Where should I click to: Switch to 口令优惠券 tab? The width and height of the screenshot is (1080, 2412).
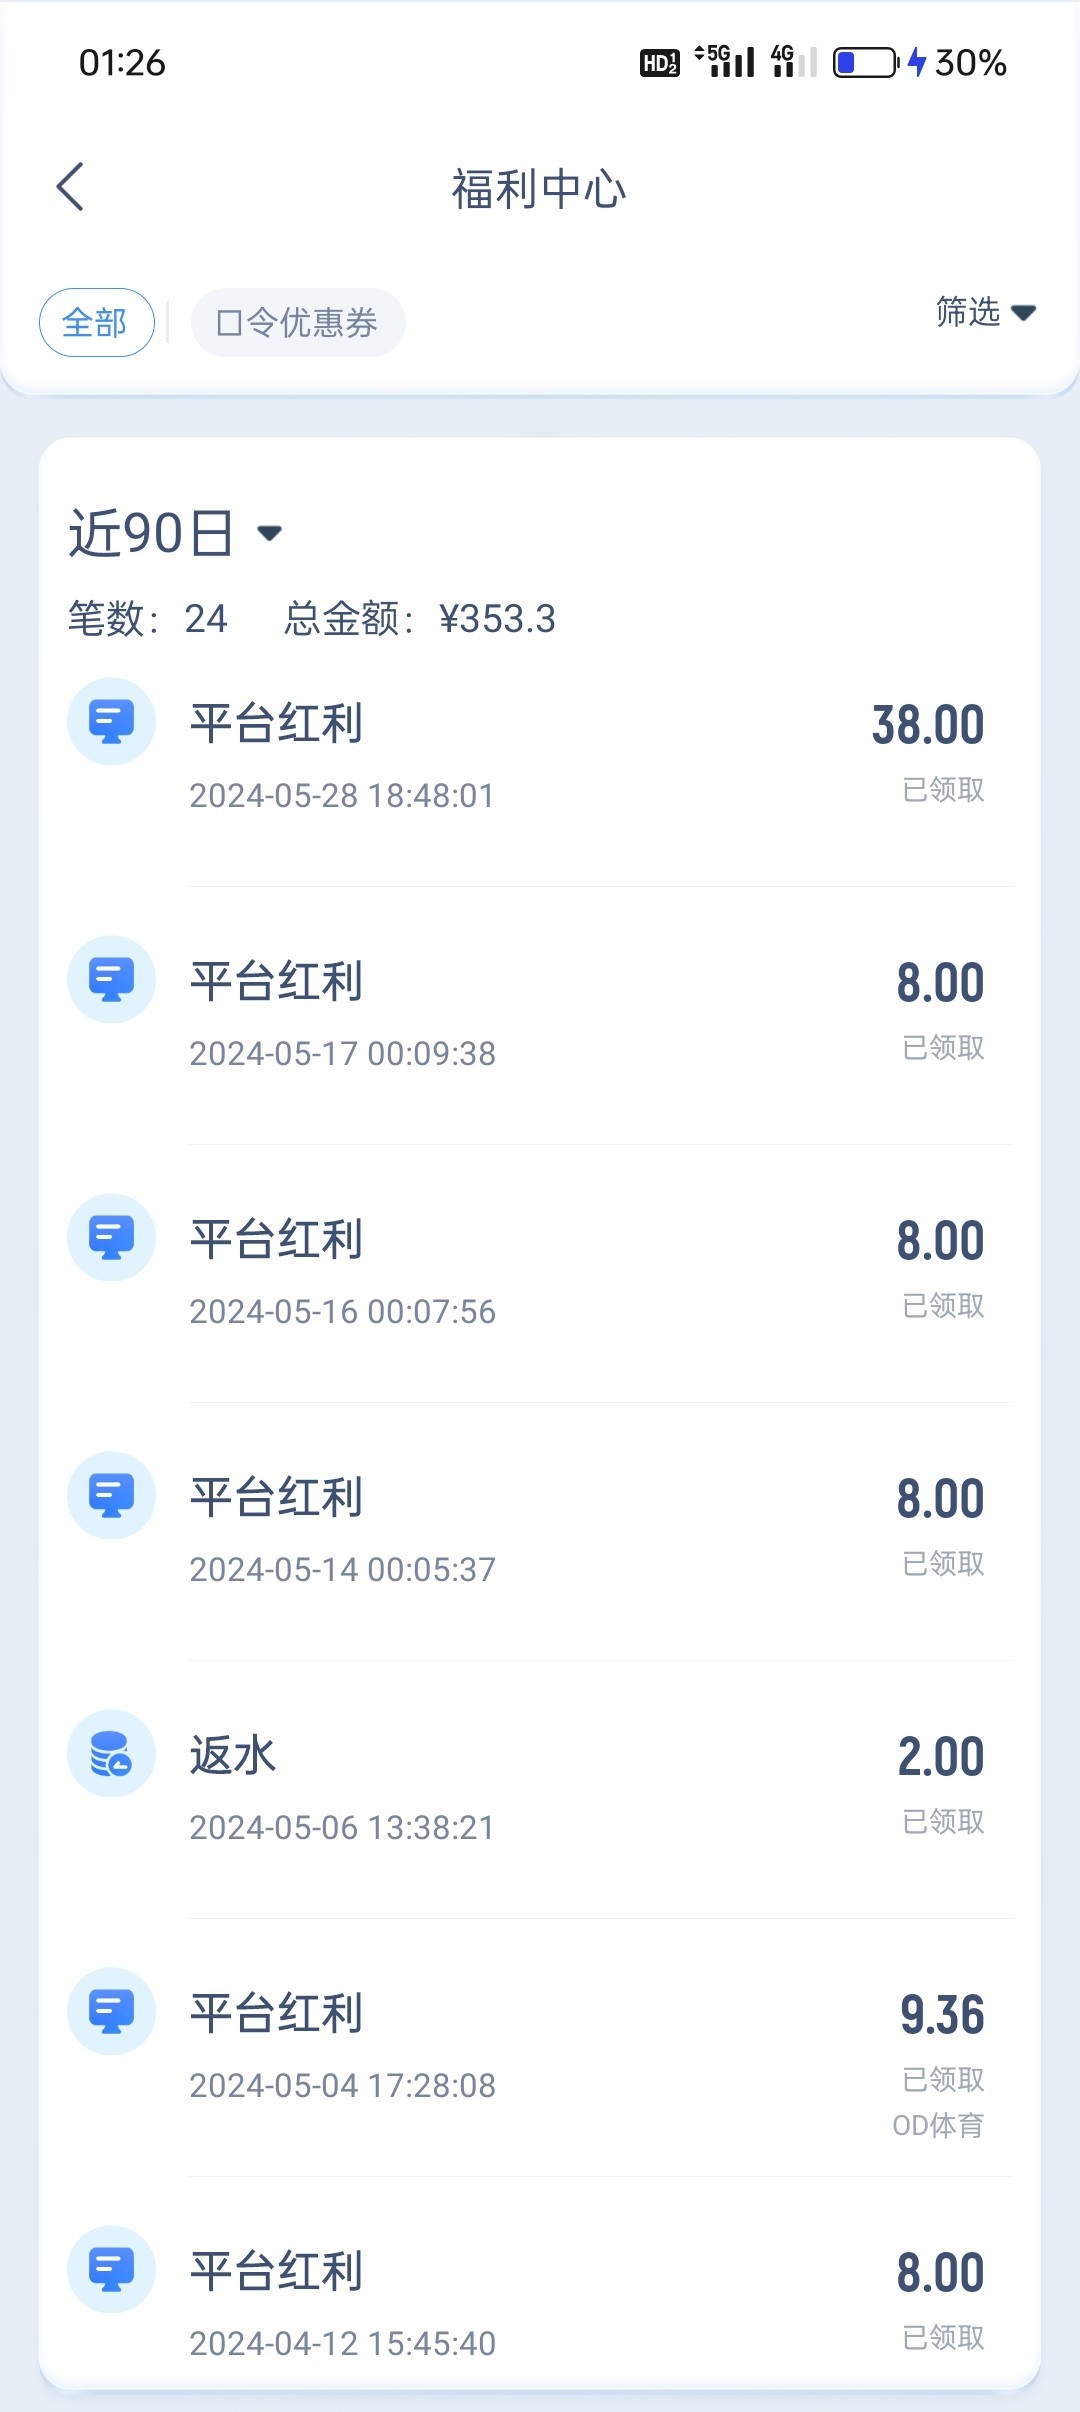pyautogui.click(x=297, y=323)
